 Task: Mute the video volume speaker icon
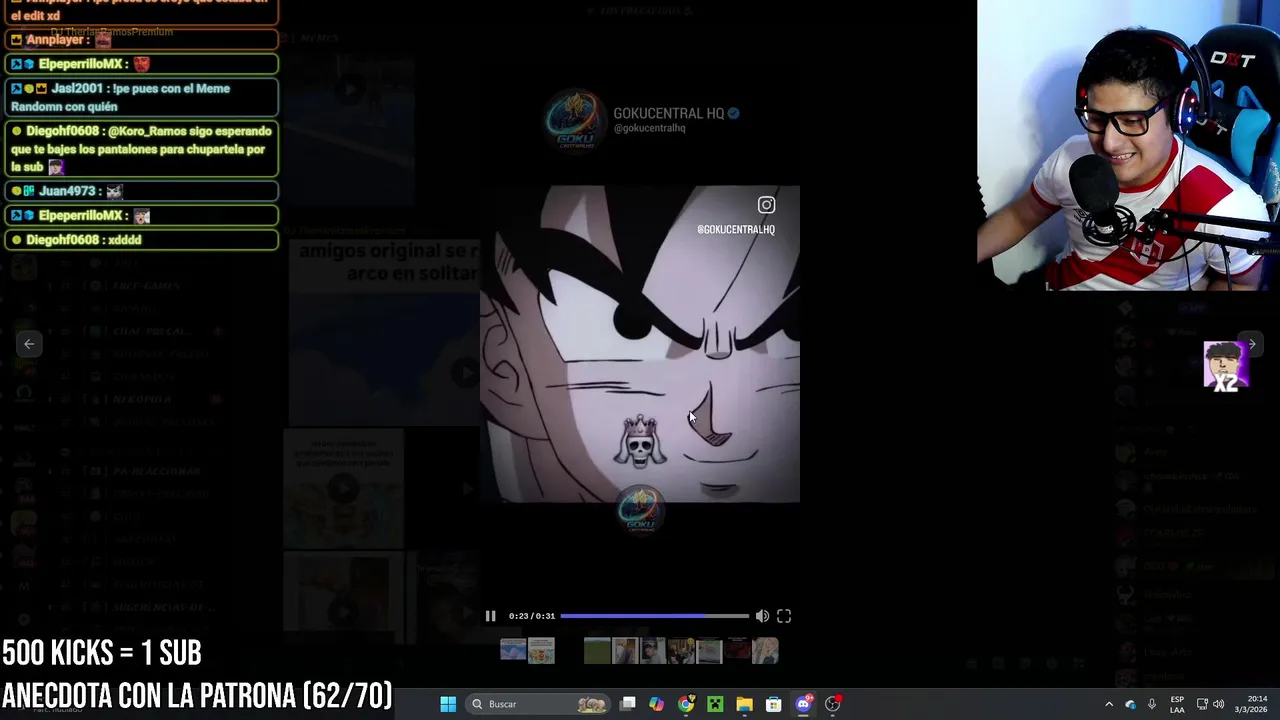coord(762,616)
